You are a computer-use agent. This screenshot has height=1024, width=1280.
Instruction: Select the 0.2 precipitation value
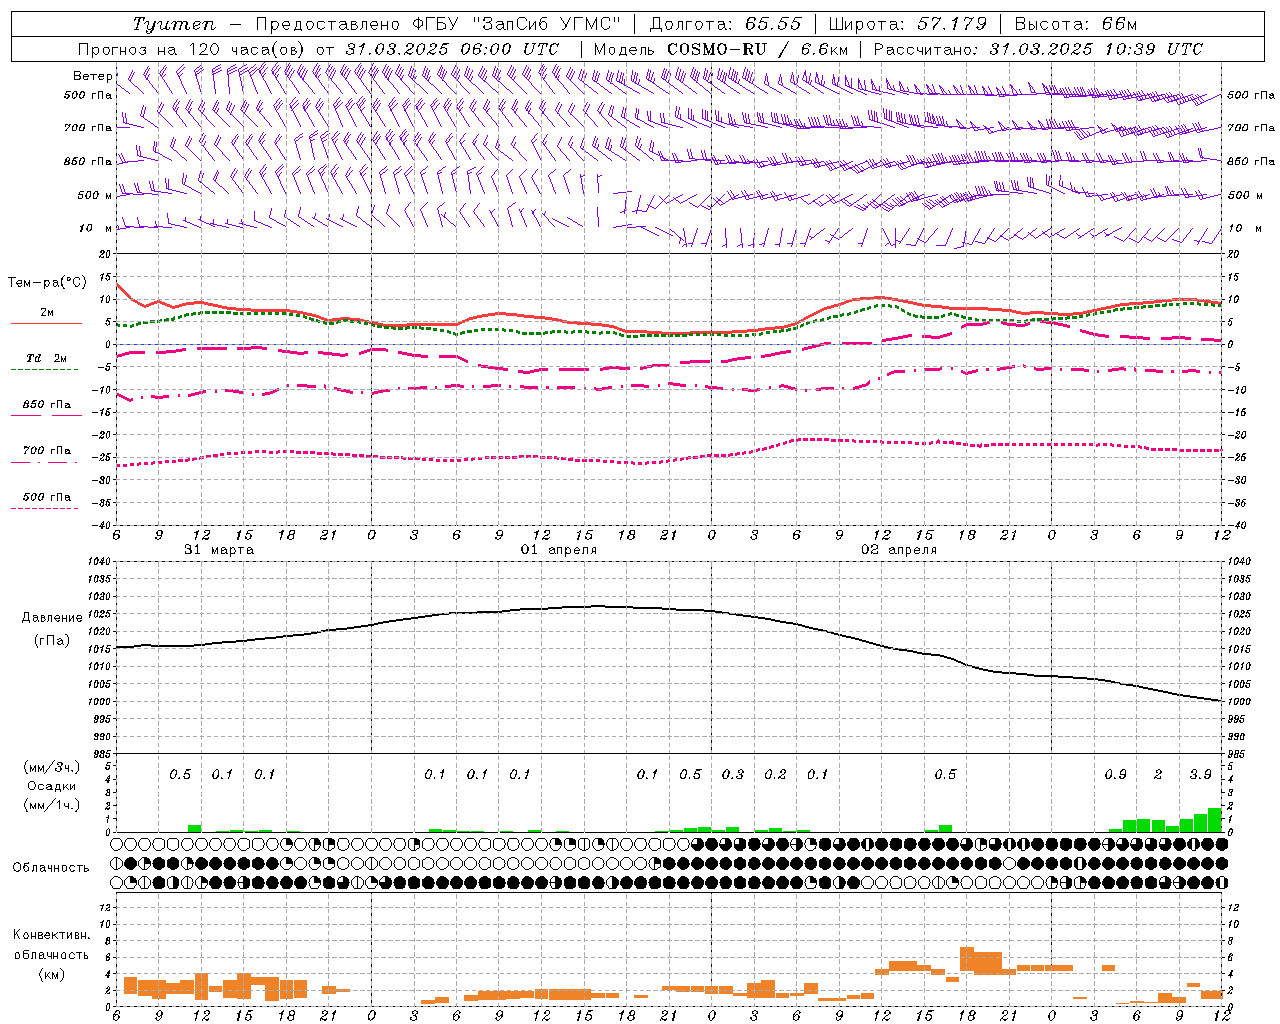(775, 774)
